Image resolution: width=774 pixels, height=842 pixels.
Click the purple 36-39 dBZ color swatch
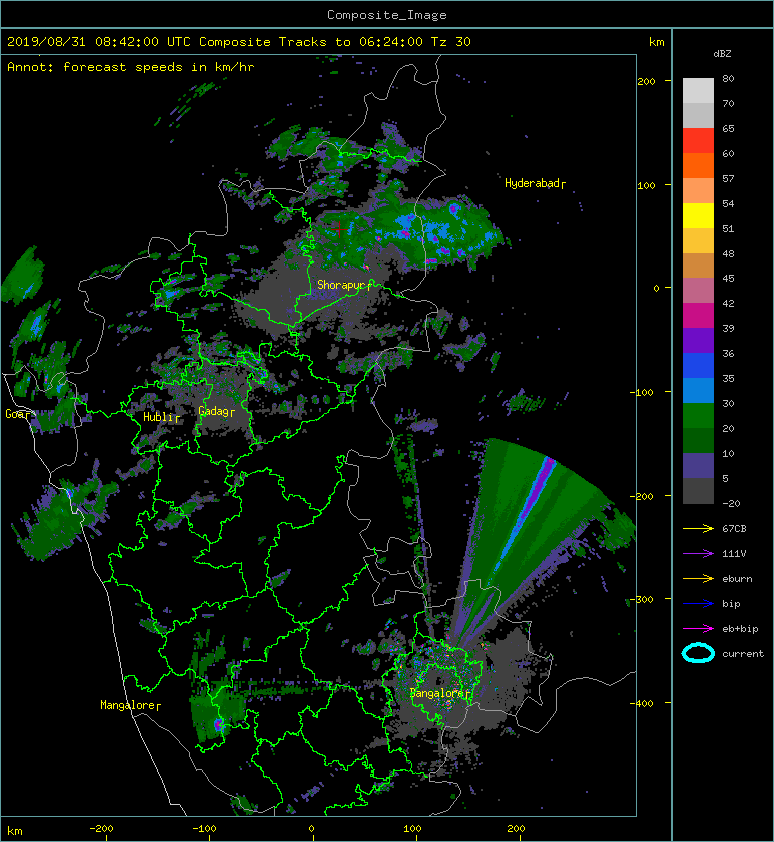698,340
